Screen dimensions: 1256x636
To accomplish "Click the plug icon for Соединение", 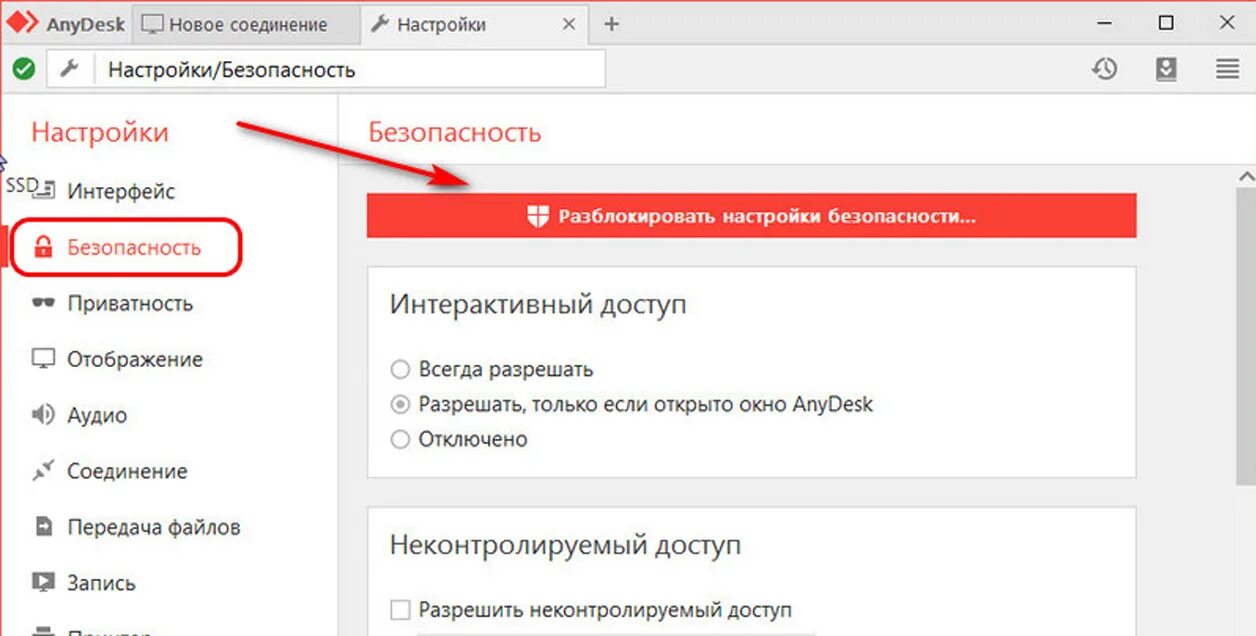I will 43,471.
